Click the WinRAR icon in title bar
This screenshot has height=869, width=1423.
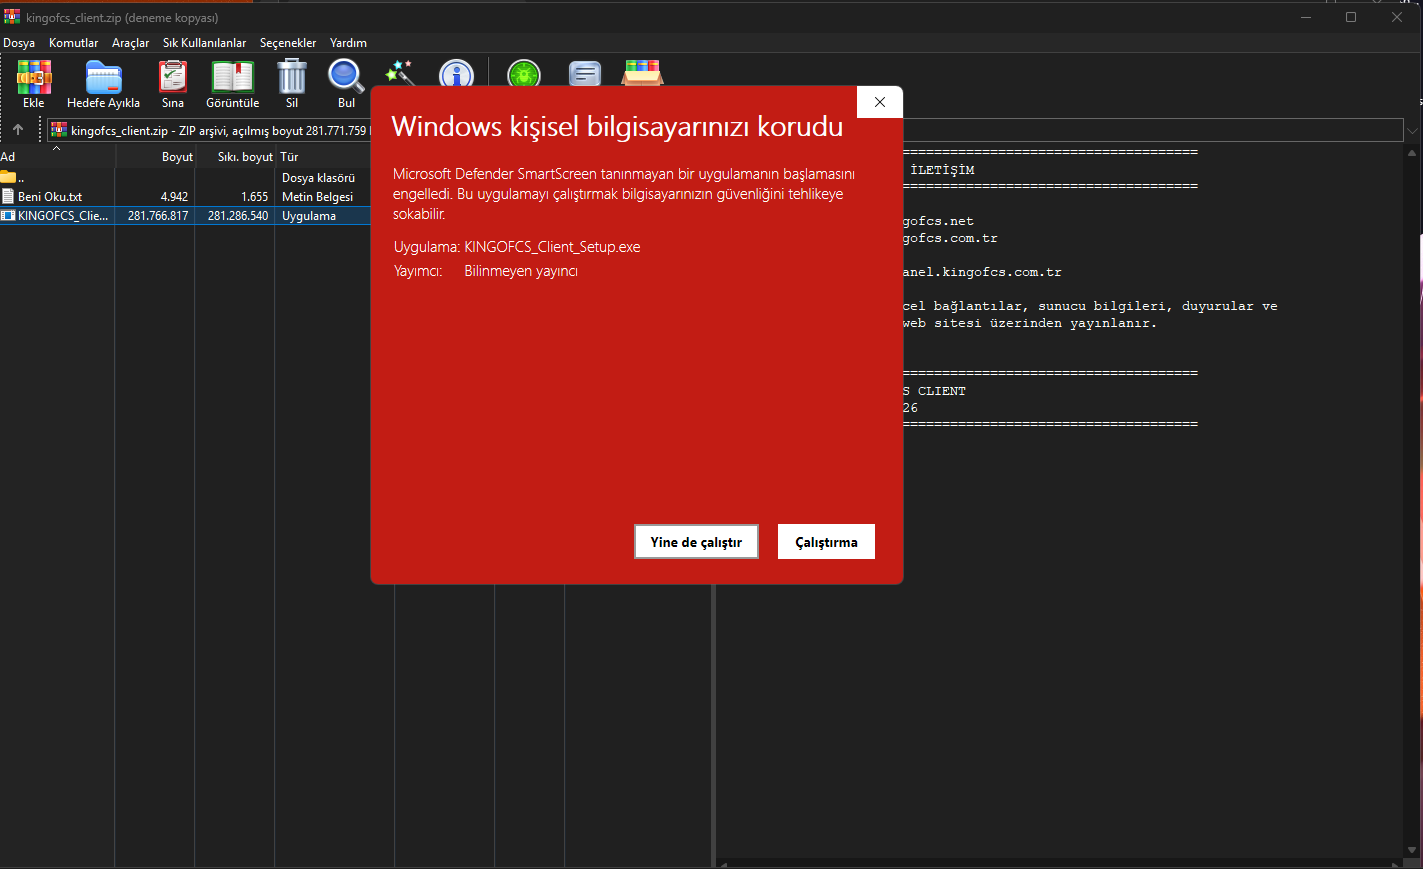(11, 17)
